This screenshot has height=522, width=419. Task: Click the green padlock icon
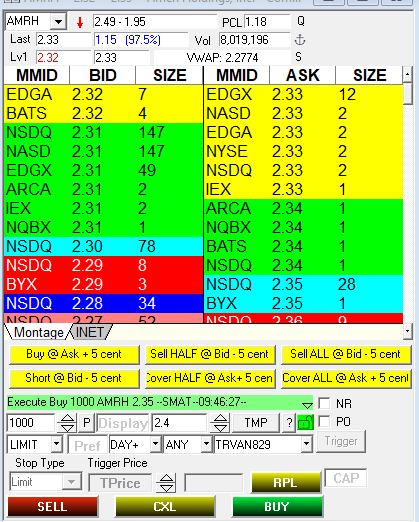[305, 423]
